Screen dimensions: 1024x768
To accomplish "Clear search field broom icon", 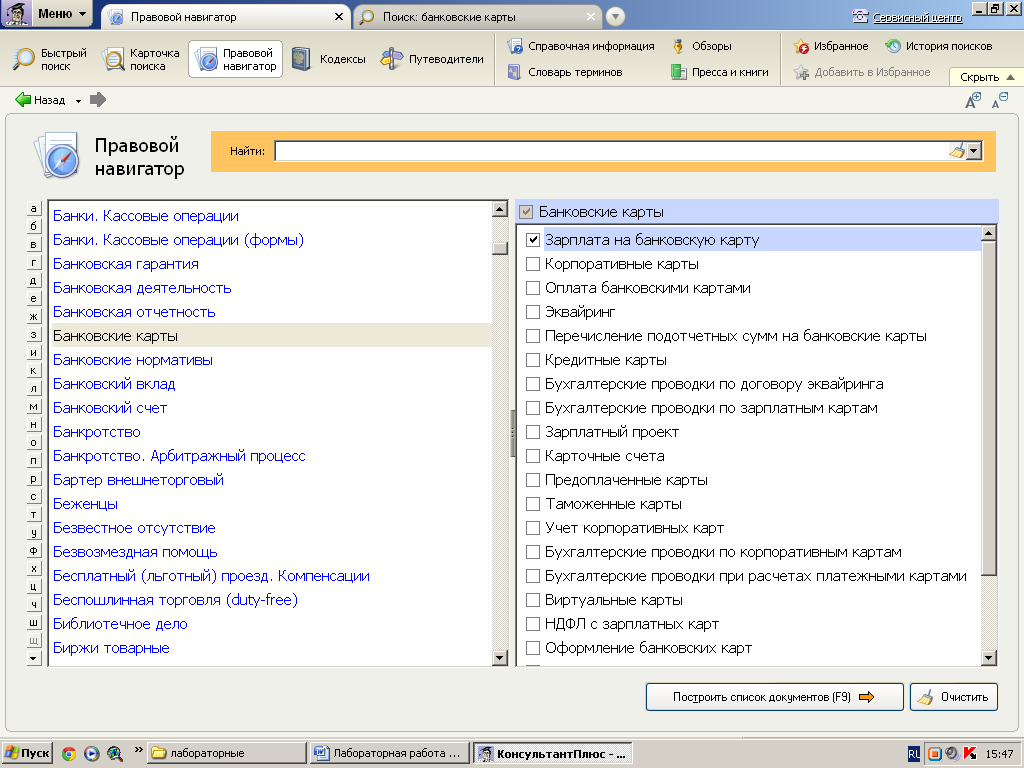I will click(x=957, y=151).
